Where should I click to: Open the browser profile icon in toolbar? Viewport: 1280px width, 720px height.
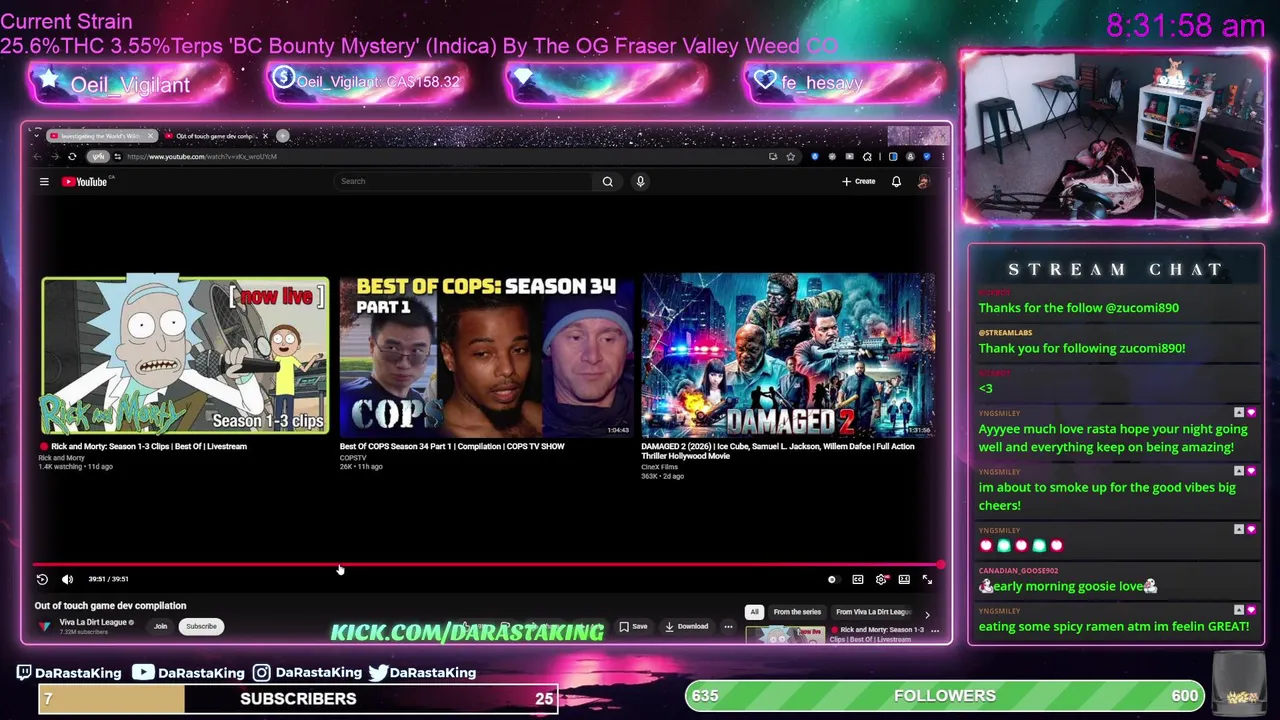[x=910, y=156]
